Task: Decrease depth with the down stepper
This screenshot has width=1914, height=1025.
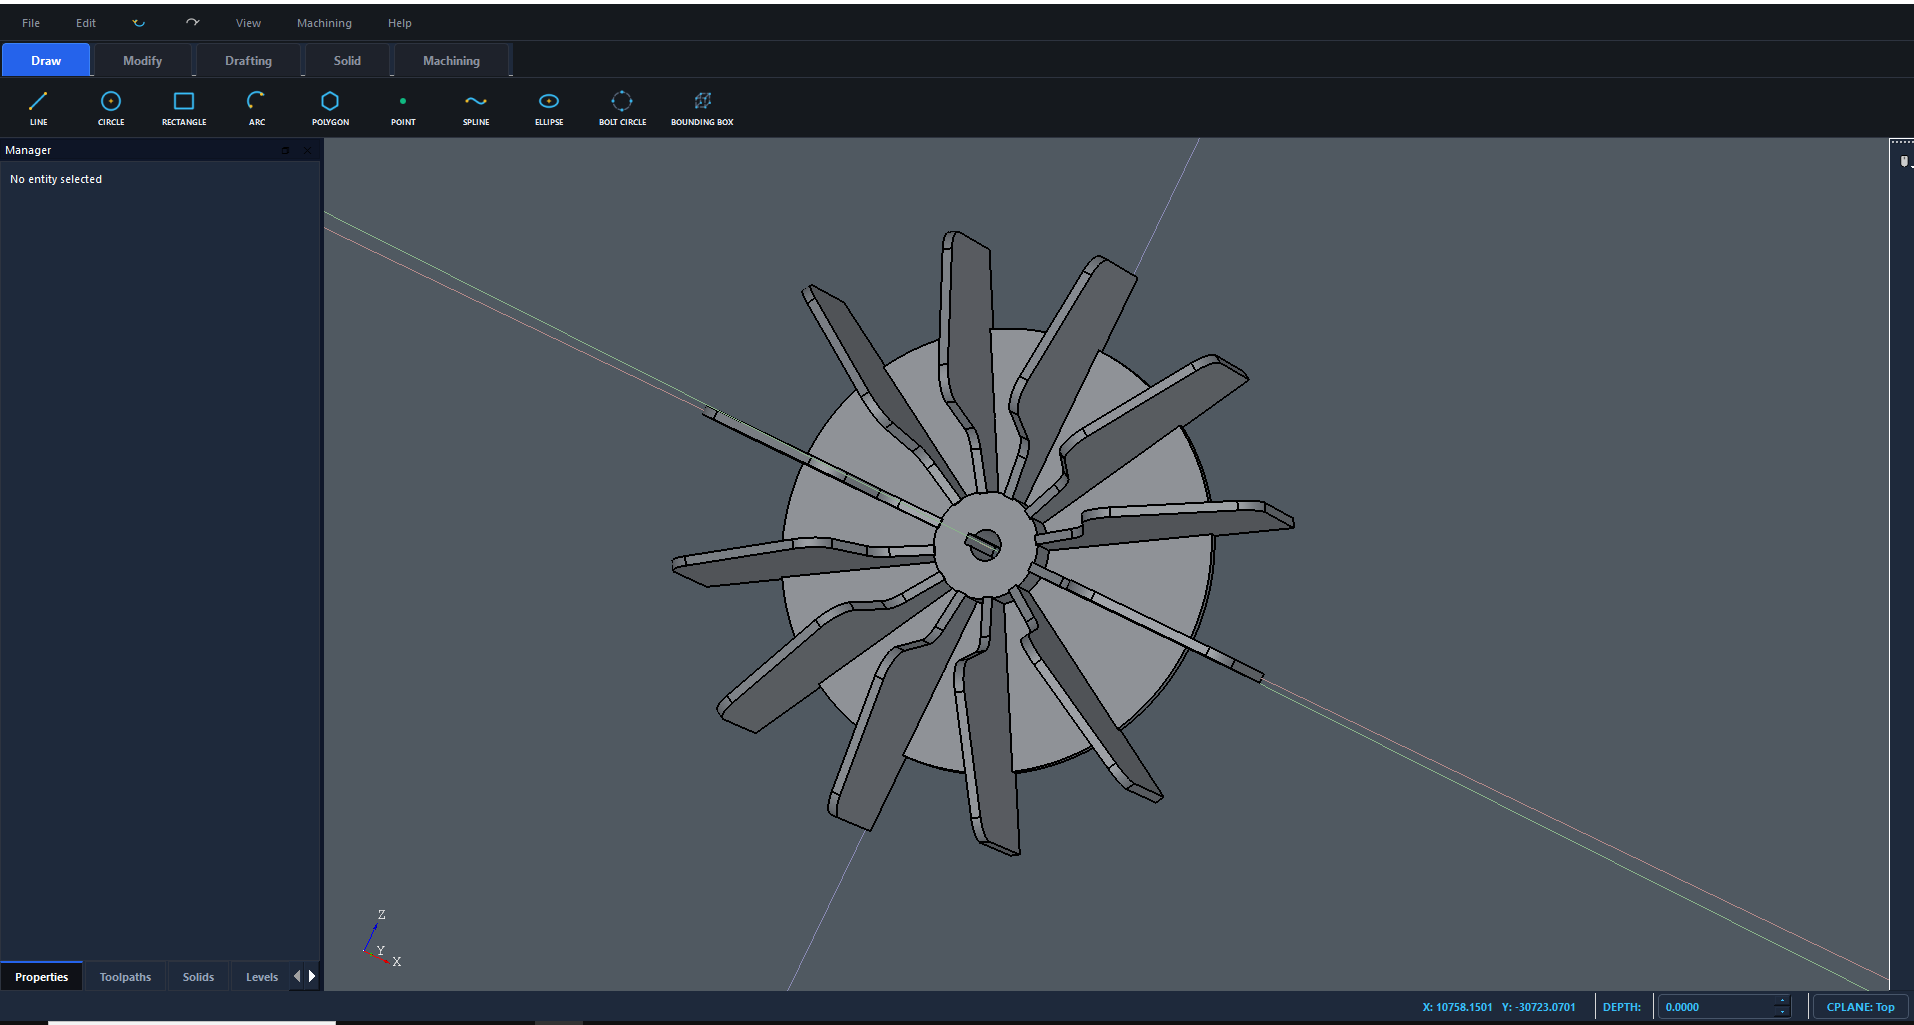Action: point(1782,1013)
